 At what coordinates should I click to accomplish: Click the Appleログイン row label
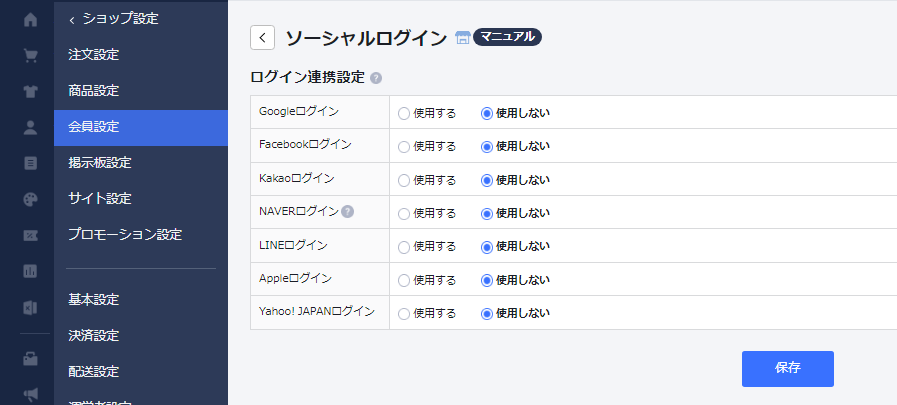[x=295, y=279]
